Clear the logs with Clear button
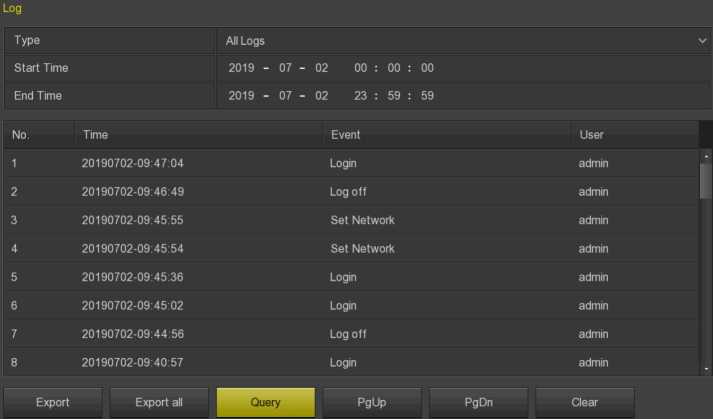 point(584,402)
